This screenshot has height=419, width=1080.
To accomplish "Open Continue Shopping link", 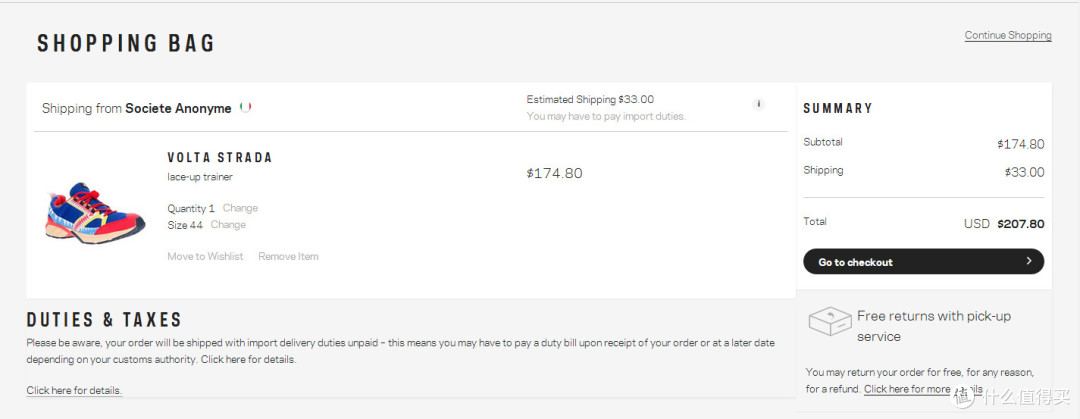I will pos(1008,35).
